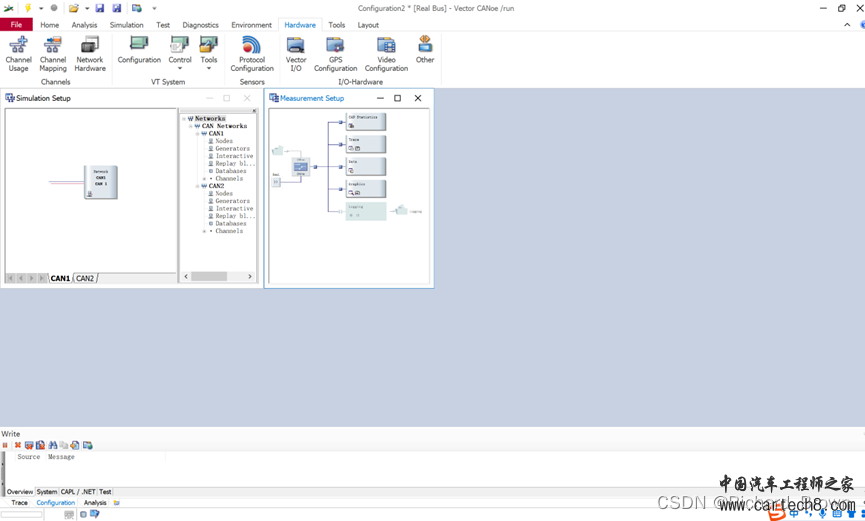Collapse the ribbon using the chevron
The image size is (865, 521).
(847, 25)
